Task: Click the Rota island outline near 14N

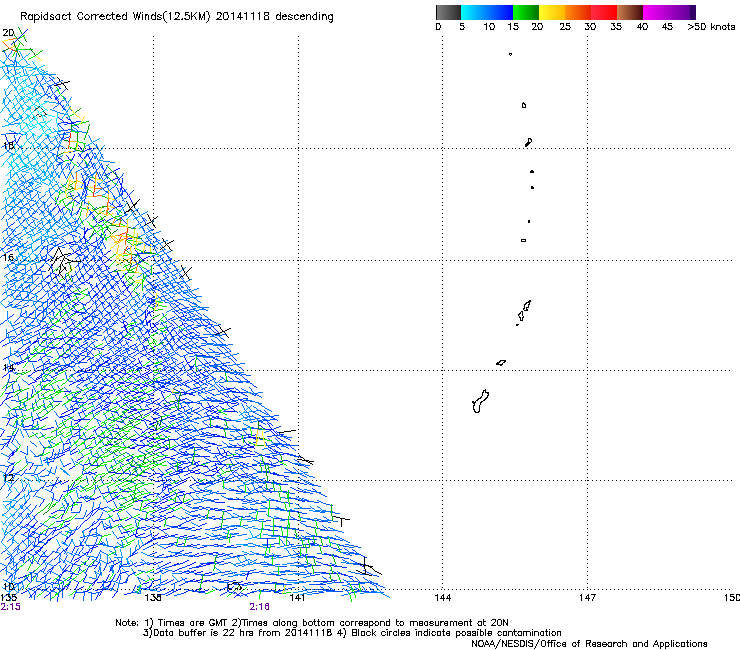Action: point(501,363)
